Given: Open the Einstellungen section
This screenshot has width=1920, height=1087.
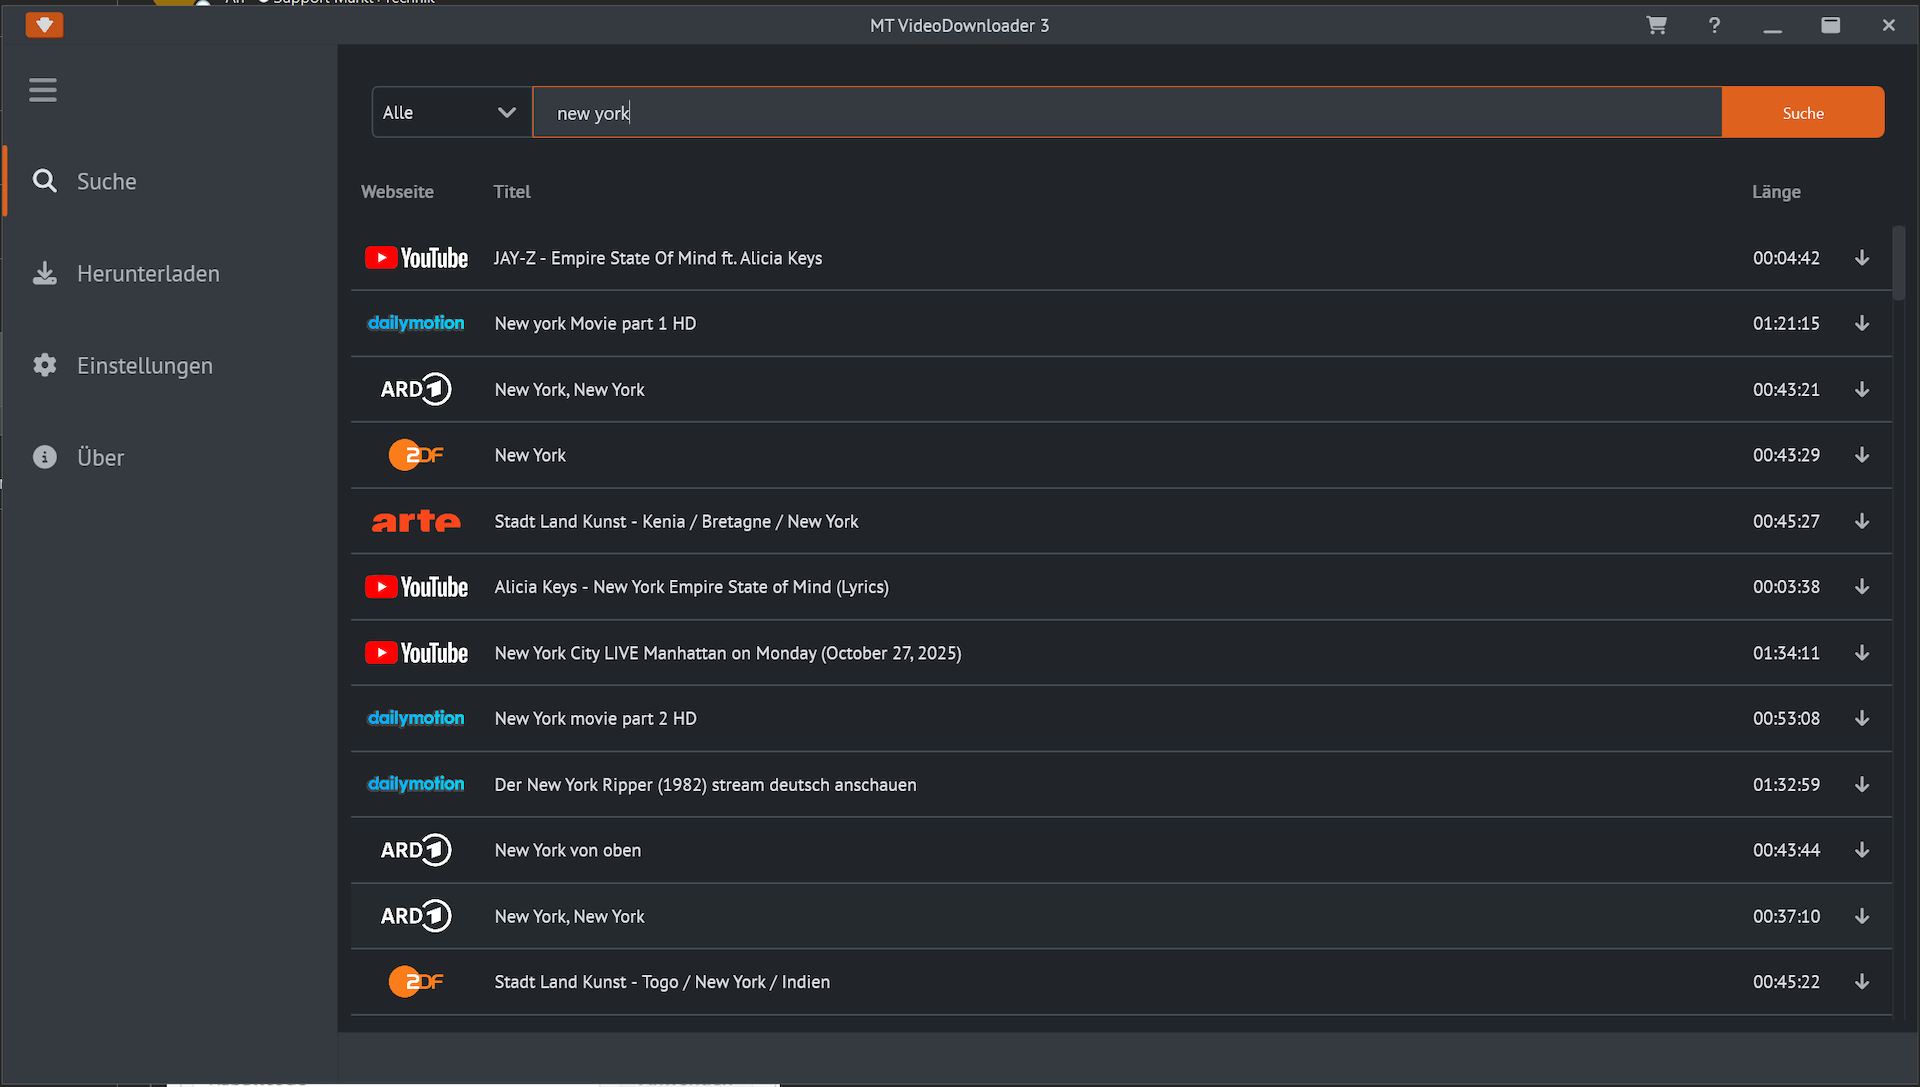Looking at the screenshot, I should 144,366.
